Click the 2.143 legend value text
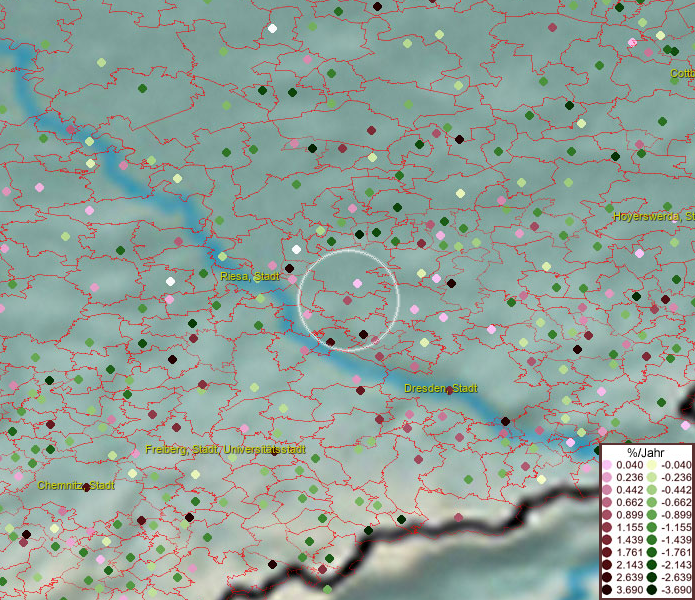Image resolution: width=695 pixels, height=600 pixels. point(629,565)
